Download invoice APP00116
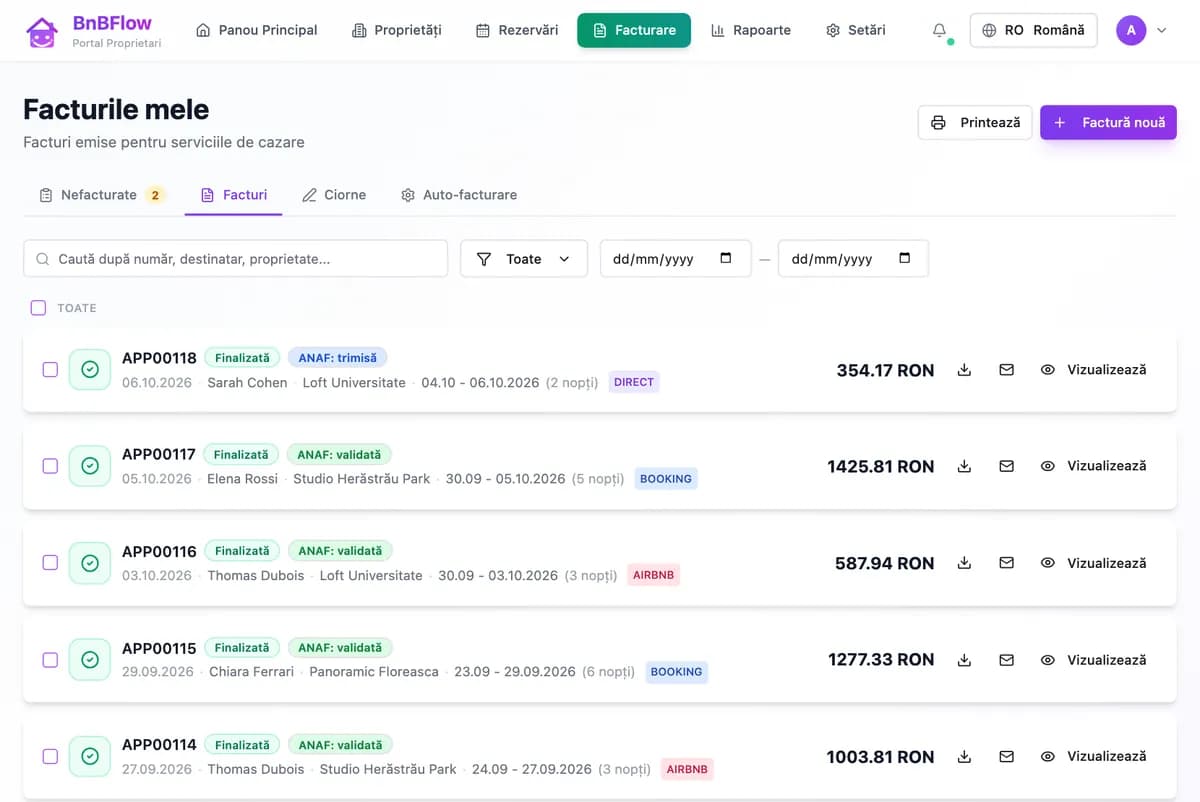 pos(964,563)
